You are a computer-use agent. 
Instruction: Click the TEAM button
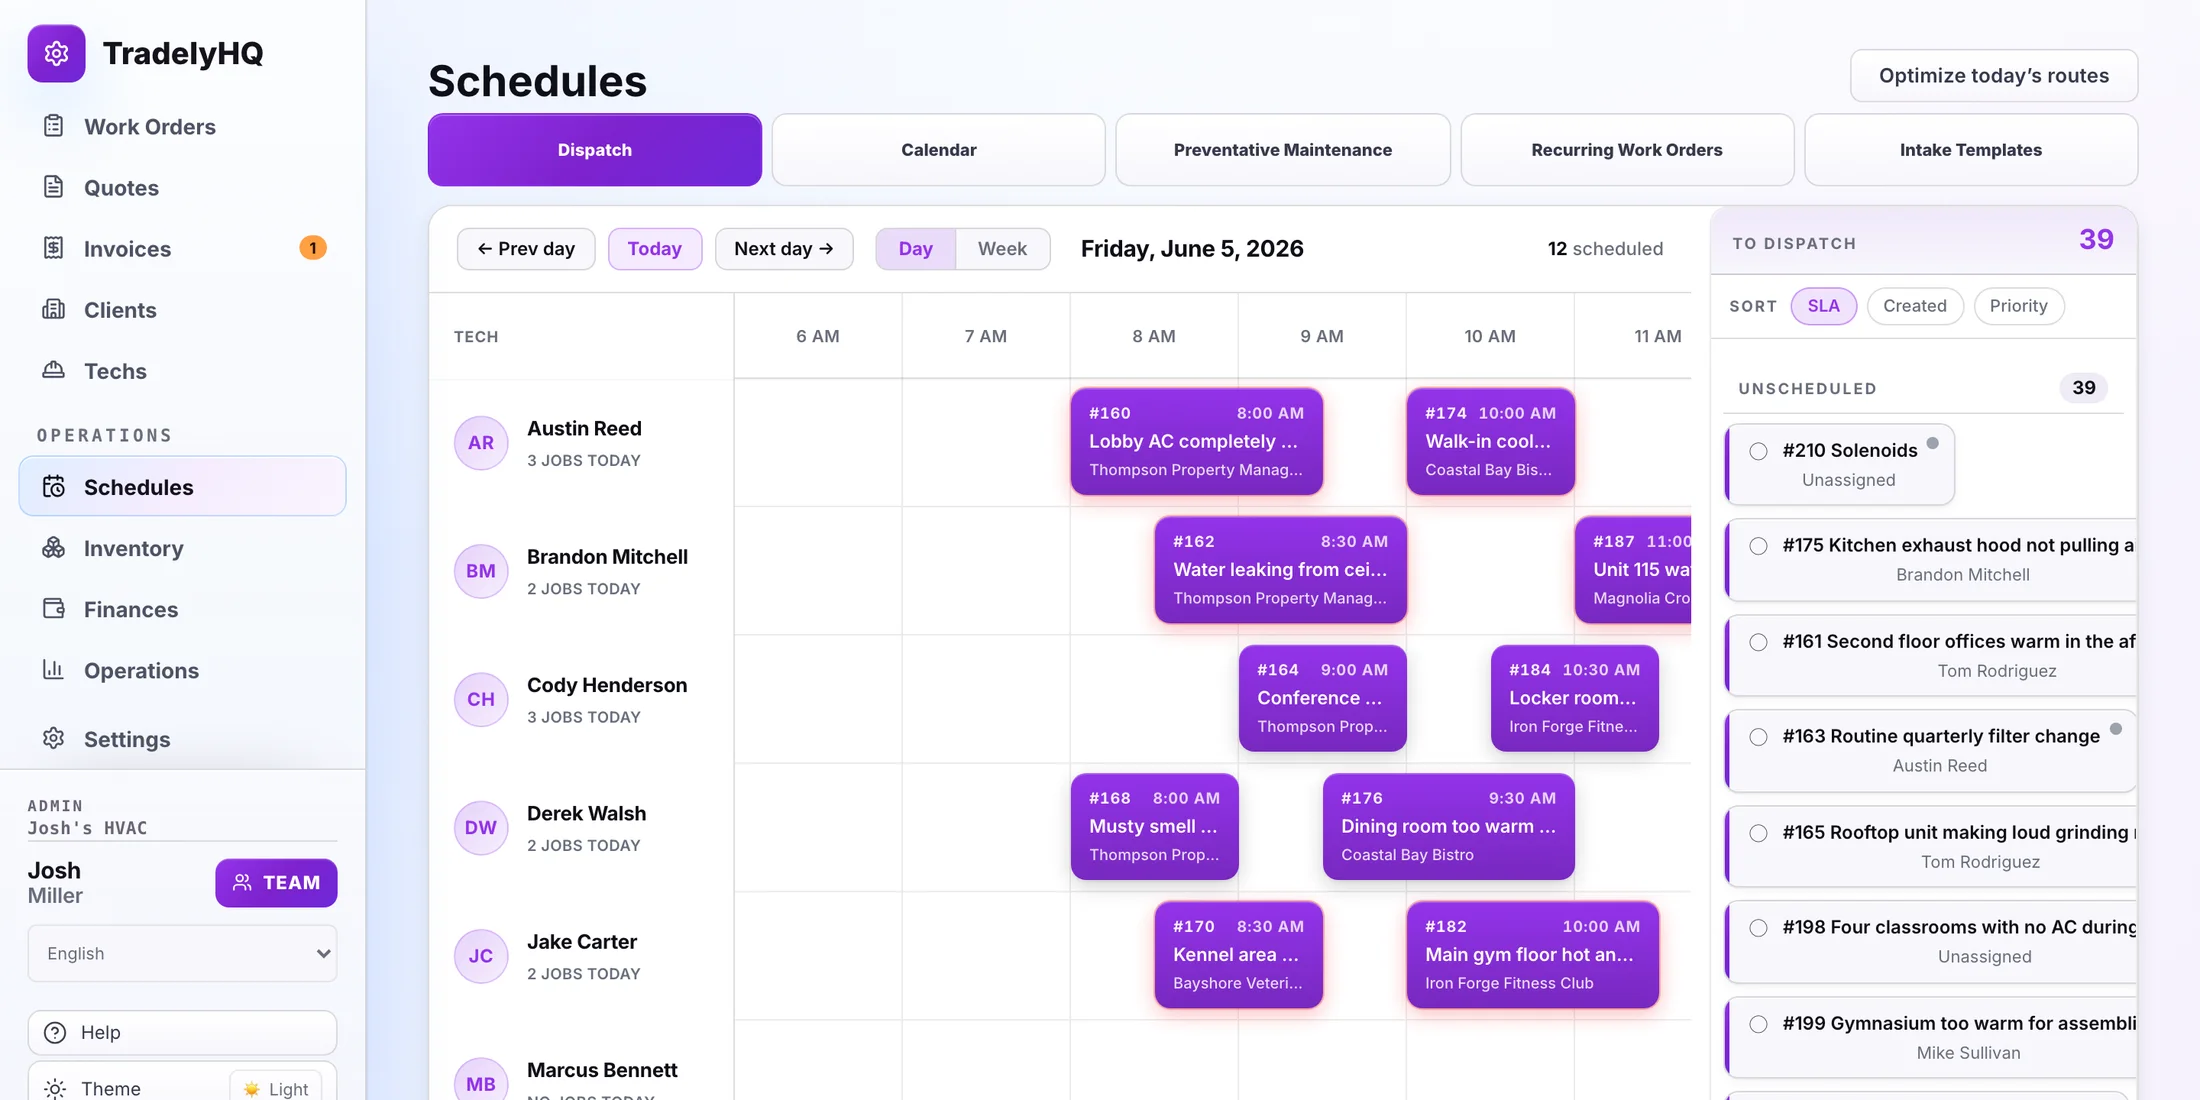276,882
